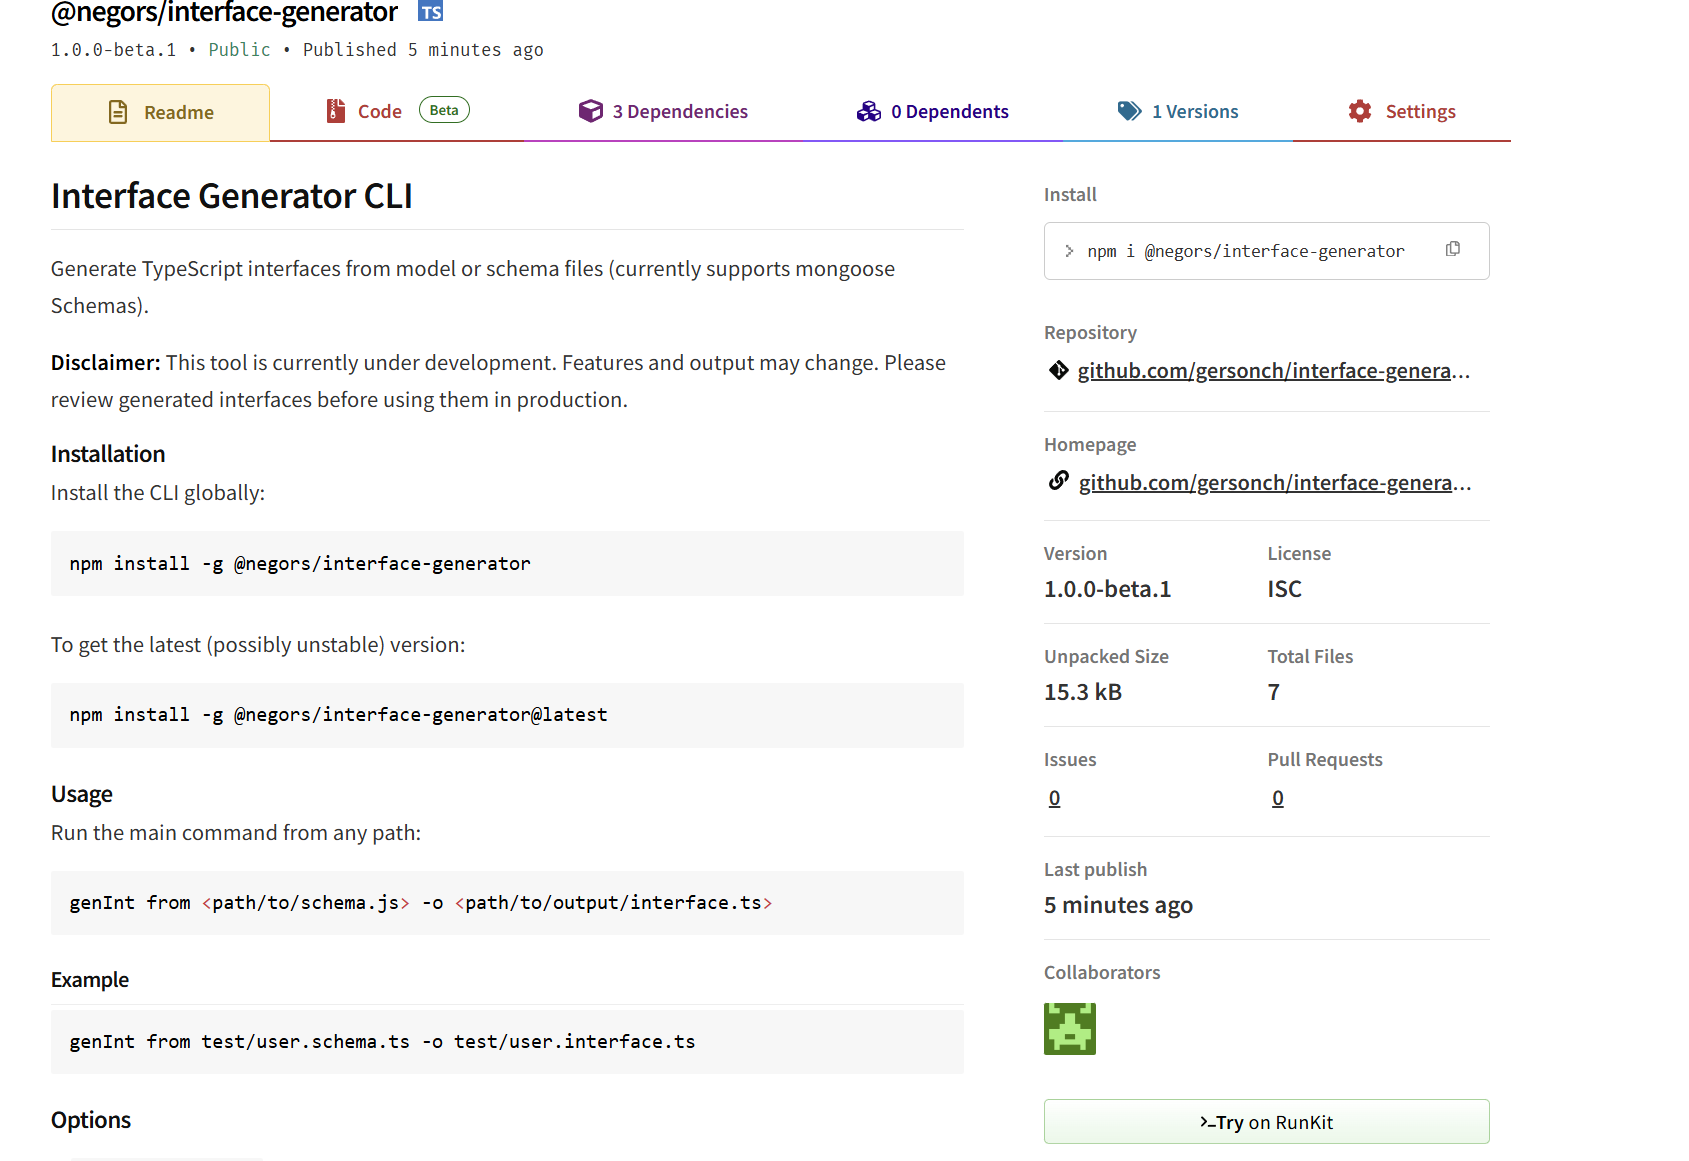Click the Readme document icon
The image size is (1689, 1161).
(118, 112)
